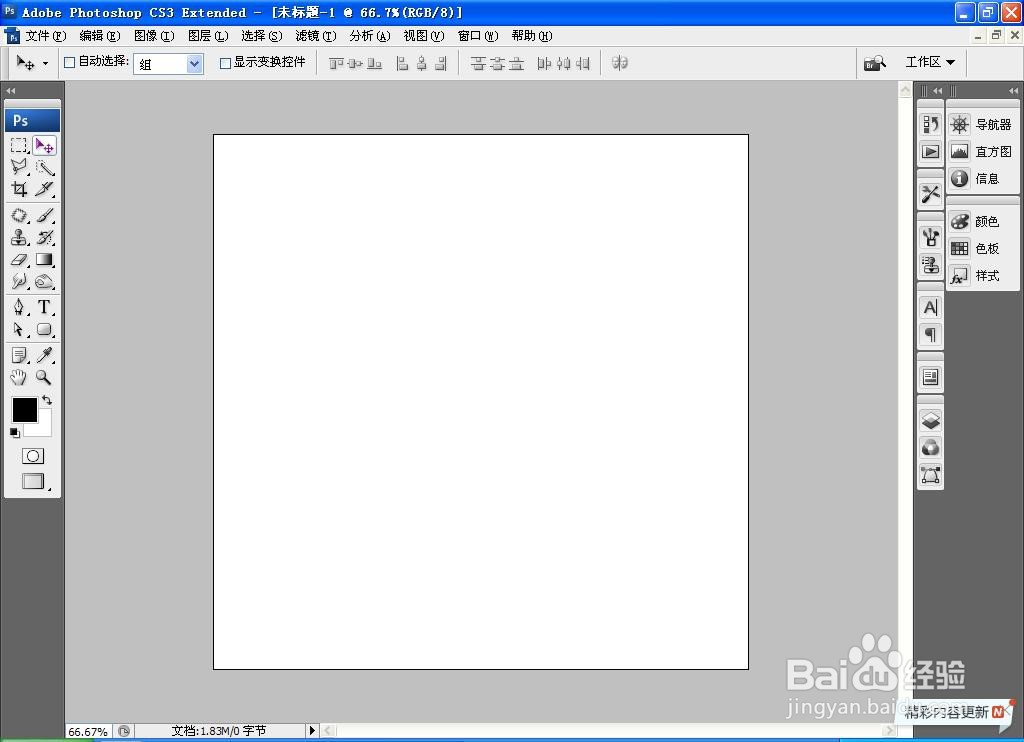Open the 编辑(E) menu
This screenshot has width=1024, height=742.
click(100, 36)
